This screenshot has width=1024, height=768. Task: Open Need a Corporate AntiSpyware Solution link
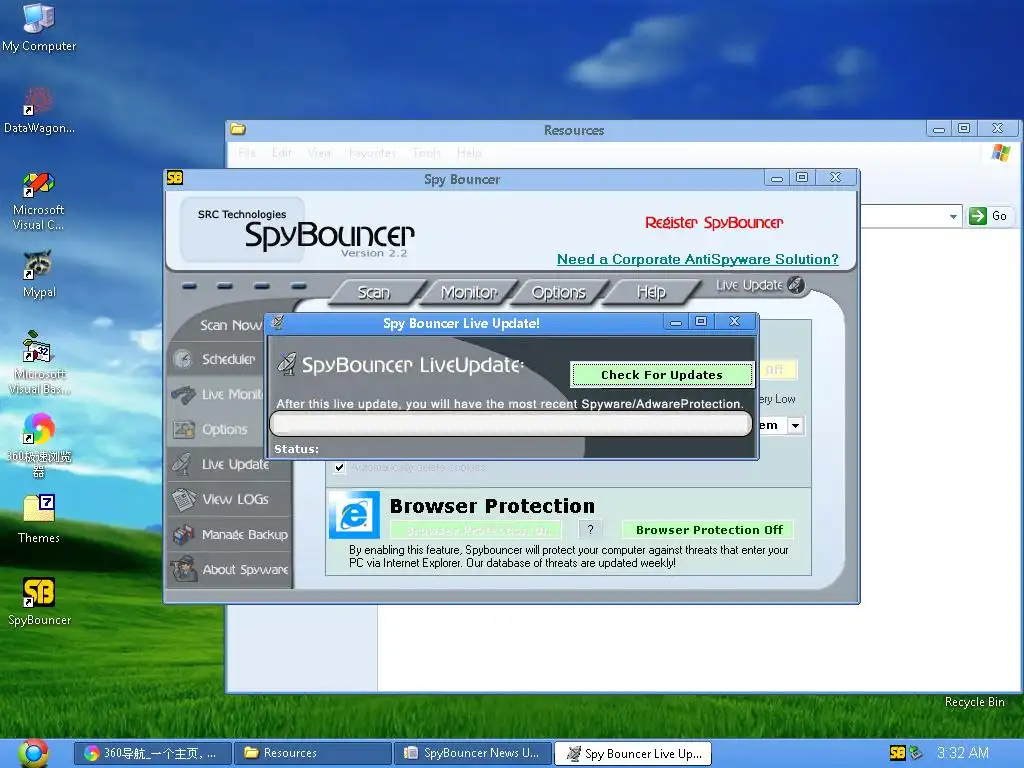[697, 259]
